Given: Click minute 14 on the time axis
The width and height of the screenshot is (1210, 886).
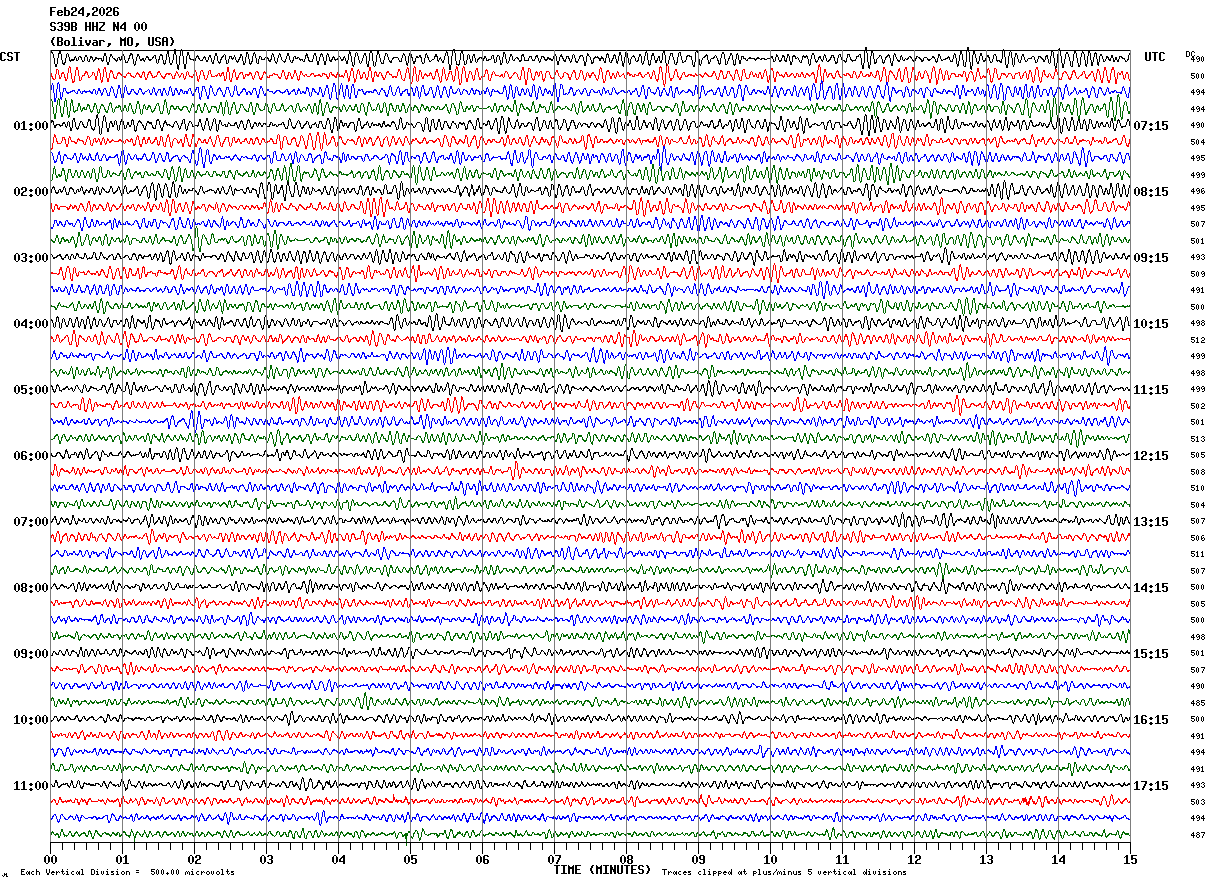Looking at the screenshot, I should [x=1058, y=859].
